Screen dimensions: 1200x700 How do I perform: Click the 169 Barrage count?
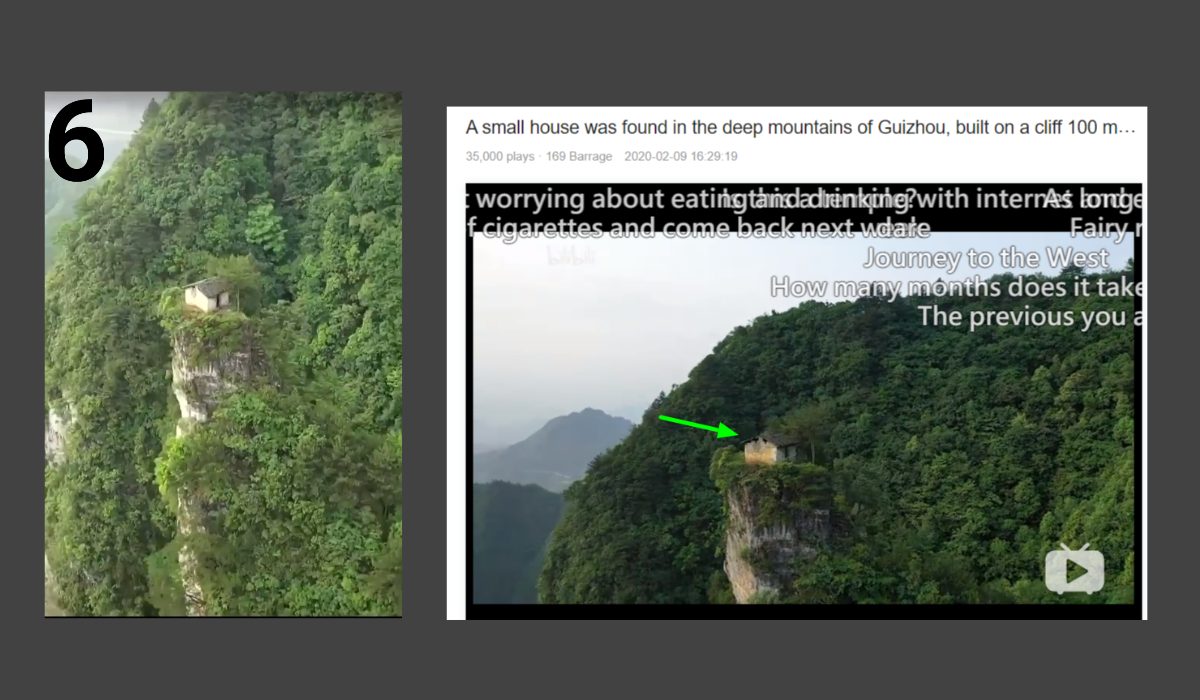[x=579, y=156]
